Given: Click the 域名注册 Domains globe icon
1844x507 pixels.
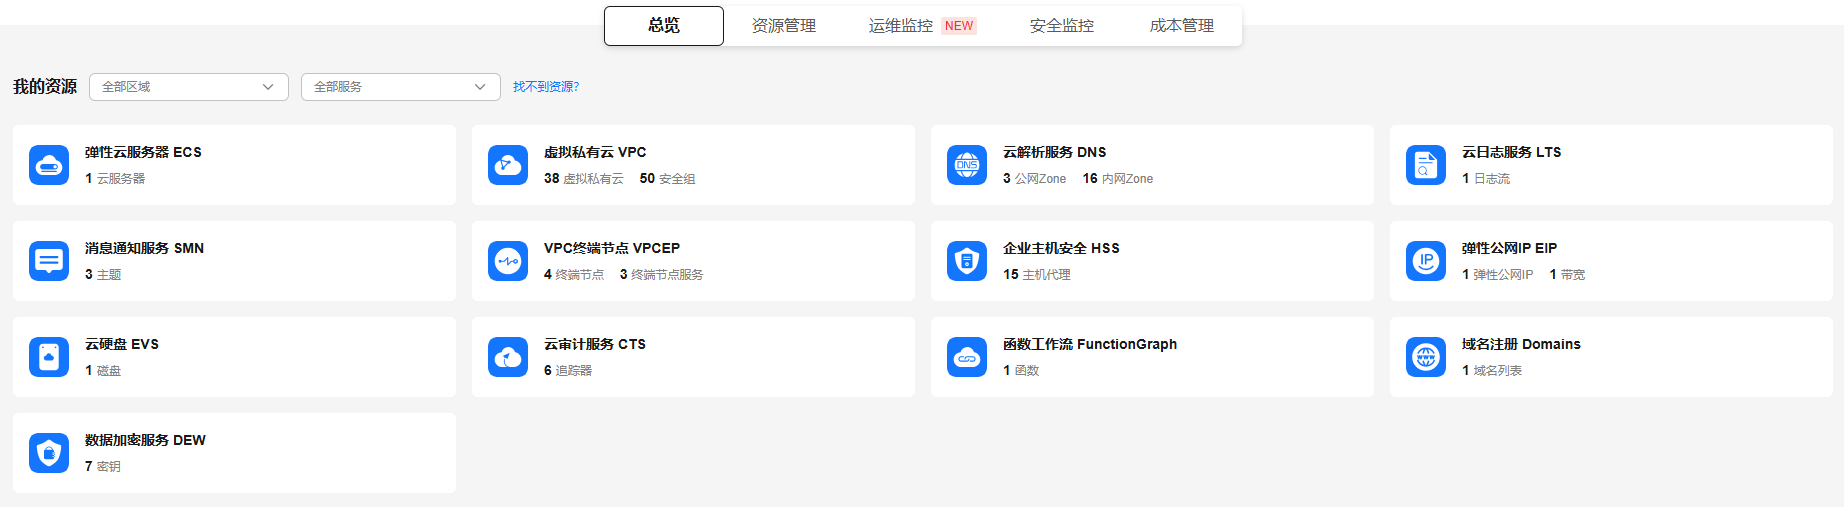Looking at the screenshot, I should tap(1426, 357).
